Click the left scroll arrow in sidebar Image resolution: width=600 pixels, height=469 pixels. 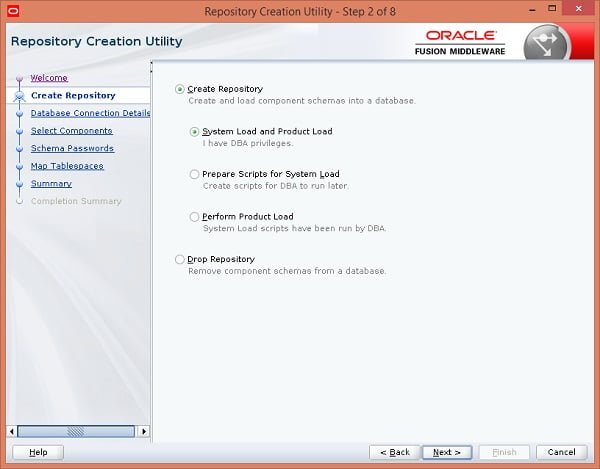(11, 432)
